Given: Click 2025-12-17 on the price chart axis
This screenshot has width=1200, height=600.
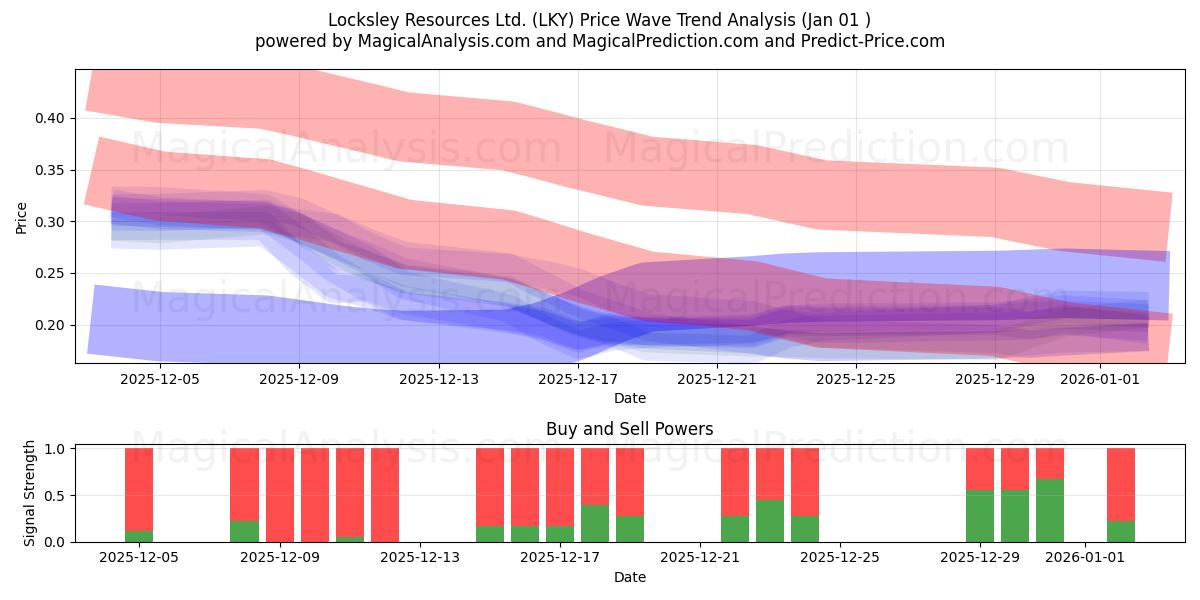Looking at the screenshot, I should tap(578, 379).
